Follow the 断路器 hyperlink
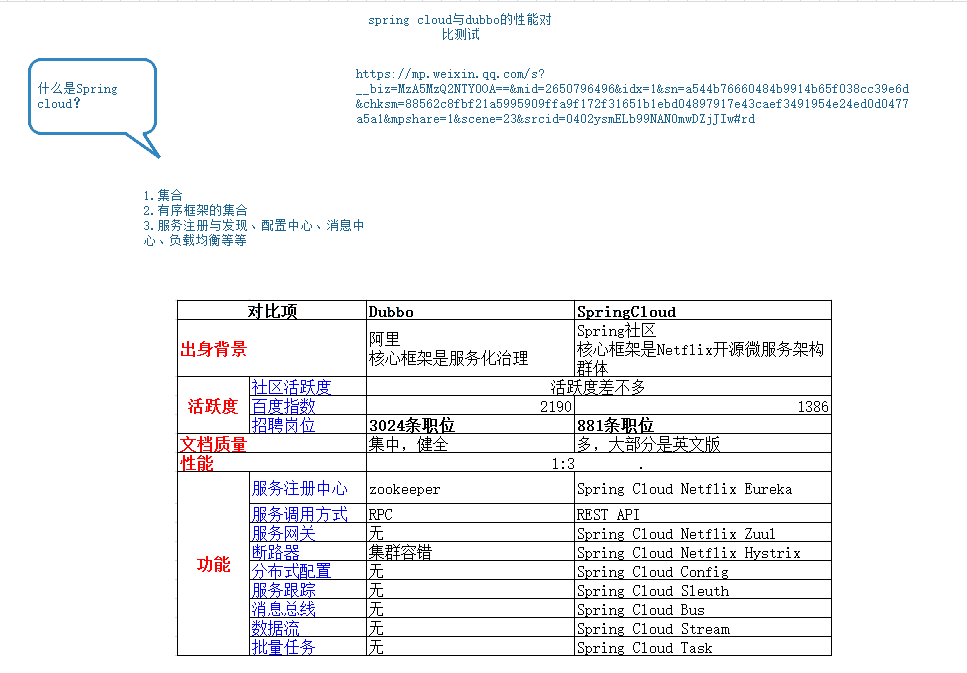The height and width of the screenshot is (673, 967). coord(275,552)
